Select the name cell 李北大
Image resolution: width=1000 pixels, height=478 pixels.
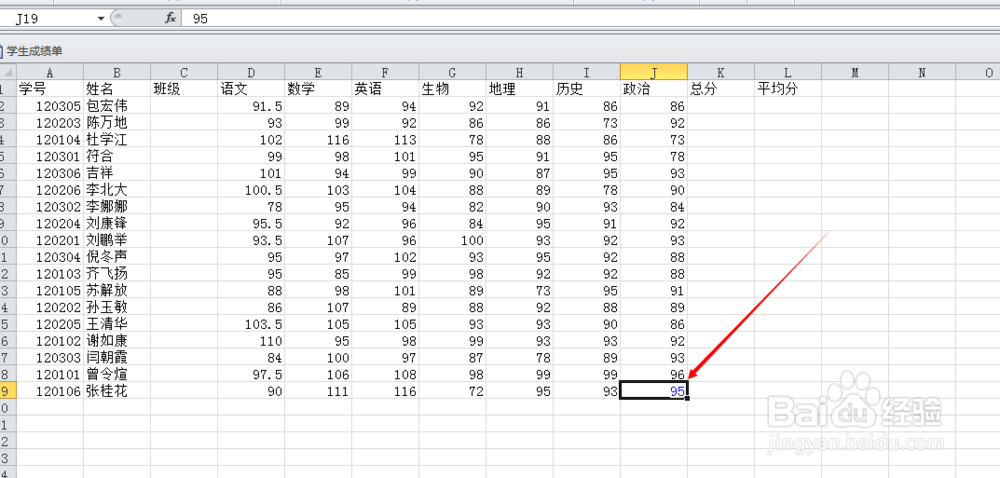coord(117,190)
